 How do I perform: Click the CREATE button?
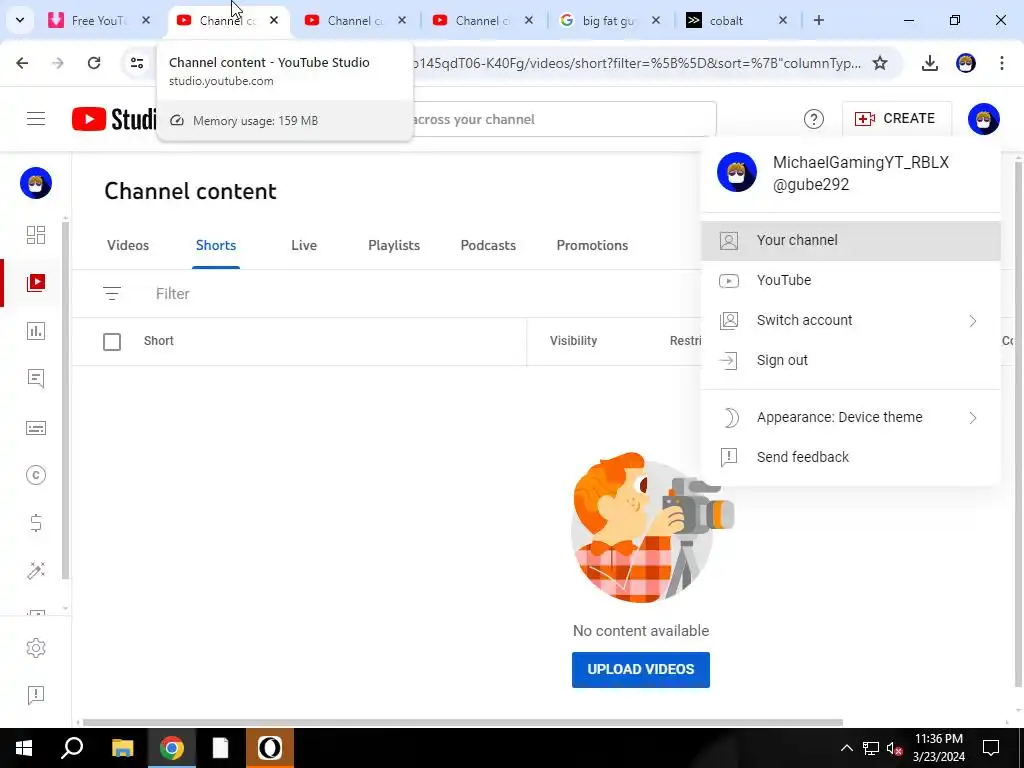coord(896,119)
